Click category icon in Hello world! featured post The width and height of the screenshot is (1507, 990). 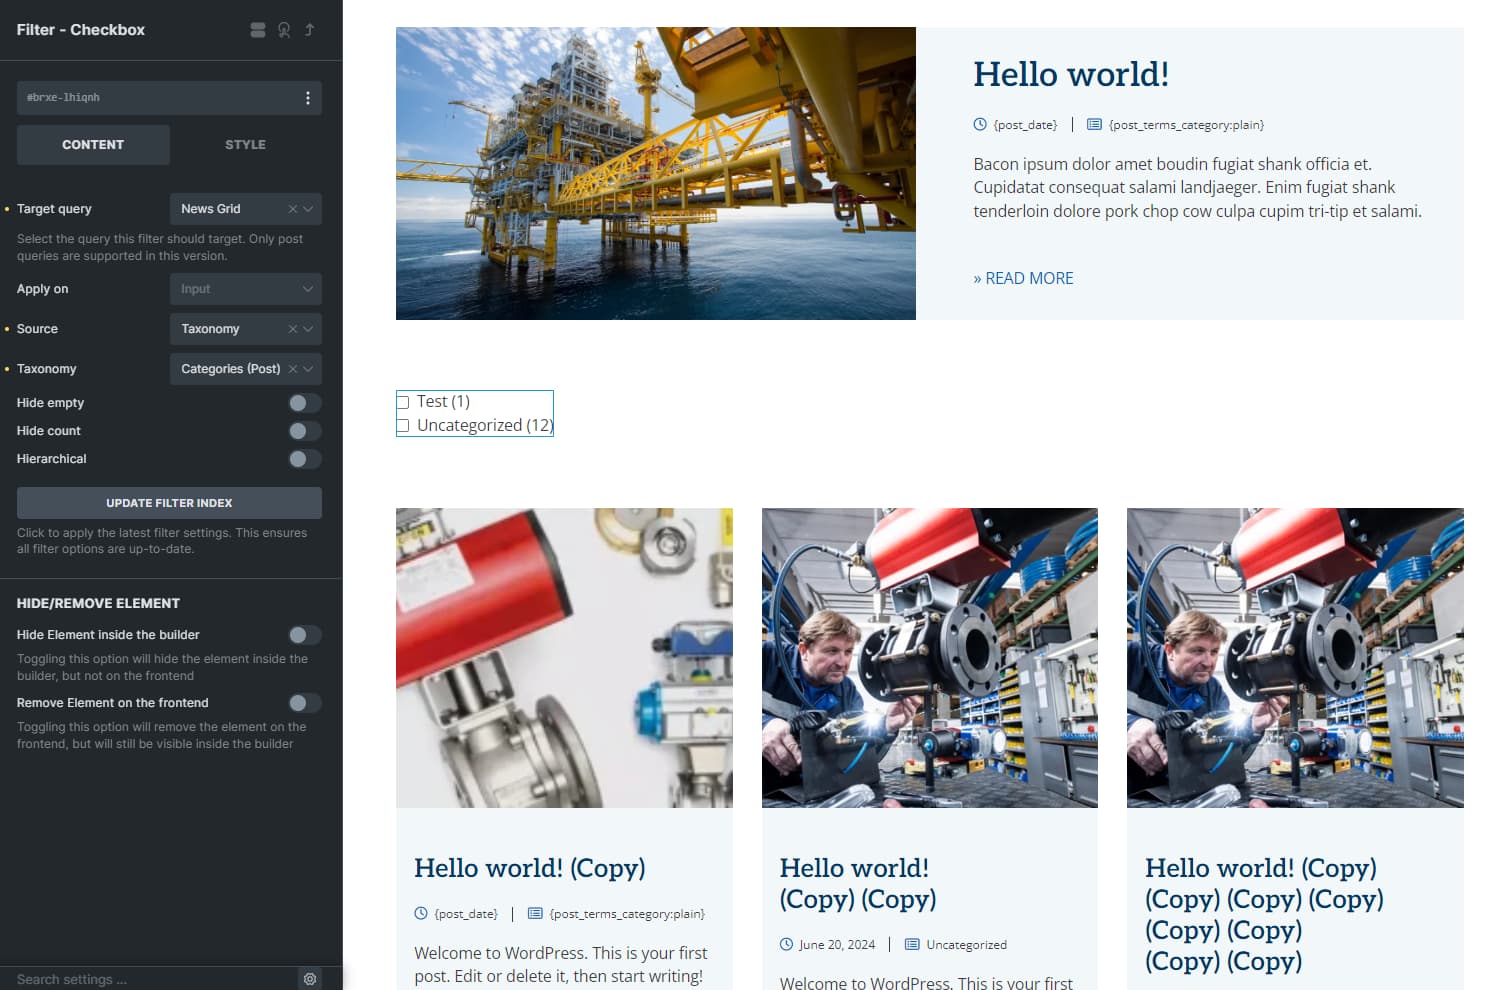pos(1094,124)
